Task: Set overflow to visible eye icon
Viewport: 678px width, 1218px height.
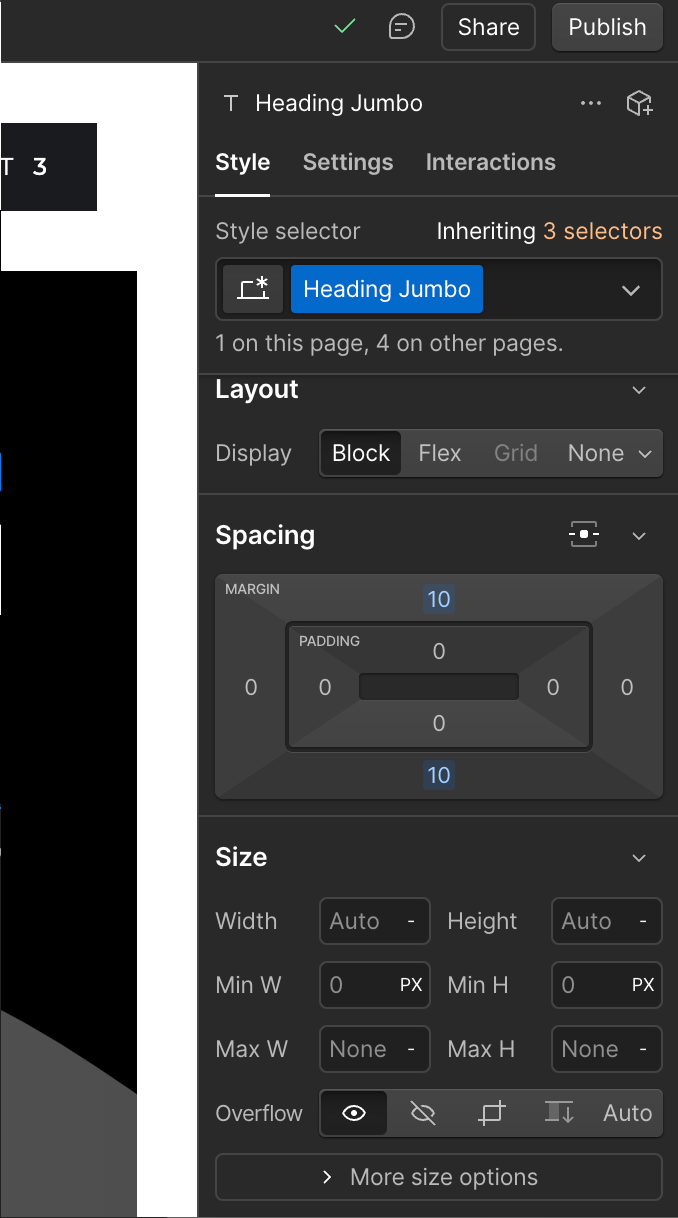Action: [354, 1113]
